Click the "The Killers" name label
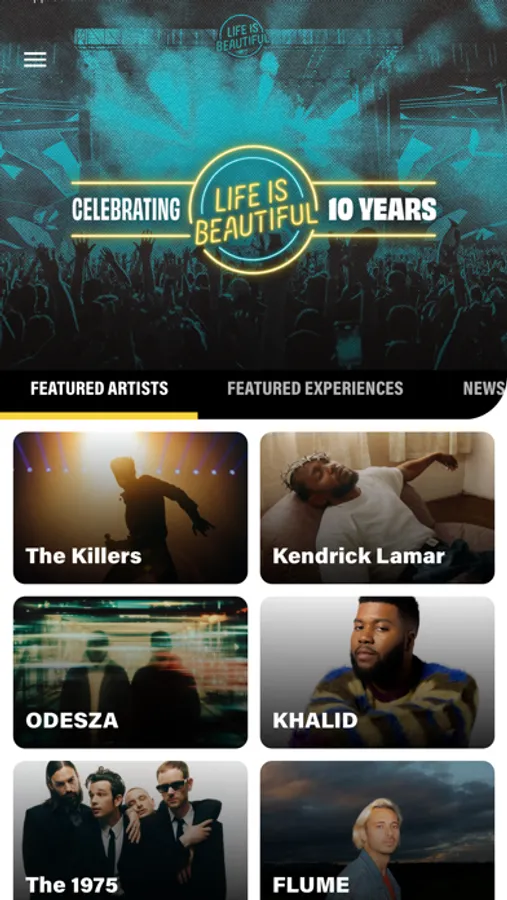The width and height of the screenshot is (507, 900). 83,556
